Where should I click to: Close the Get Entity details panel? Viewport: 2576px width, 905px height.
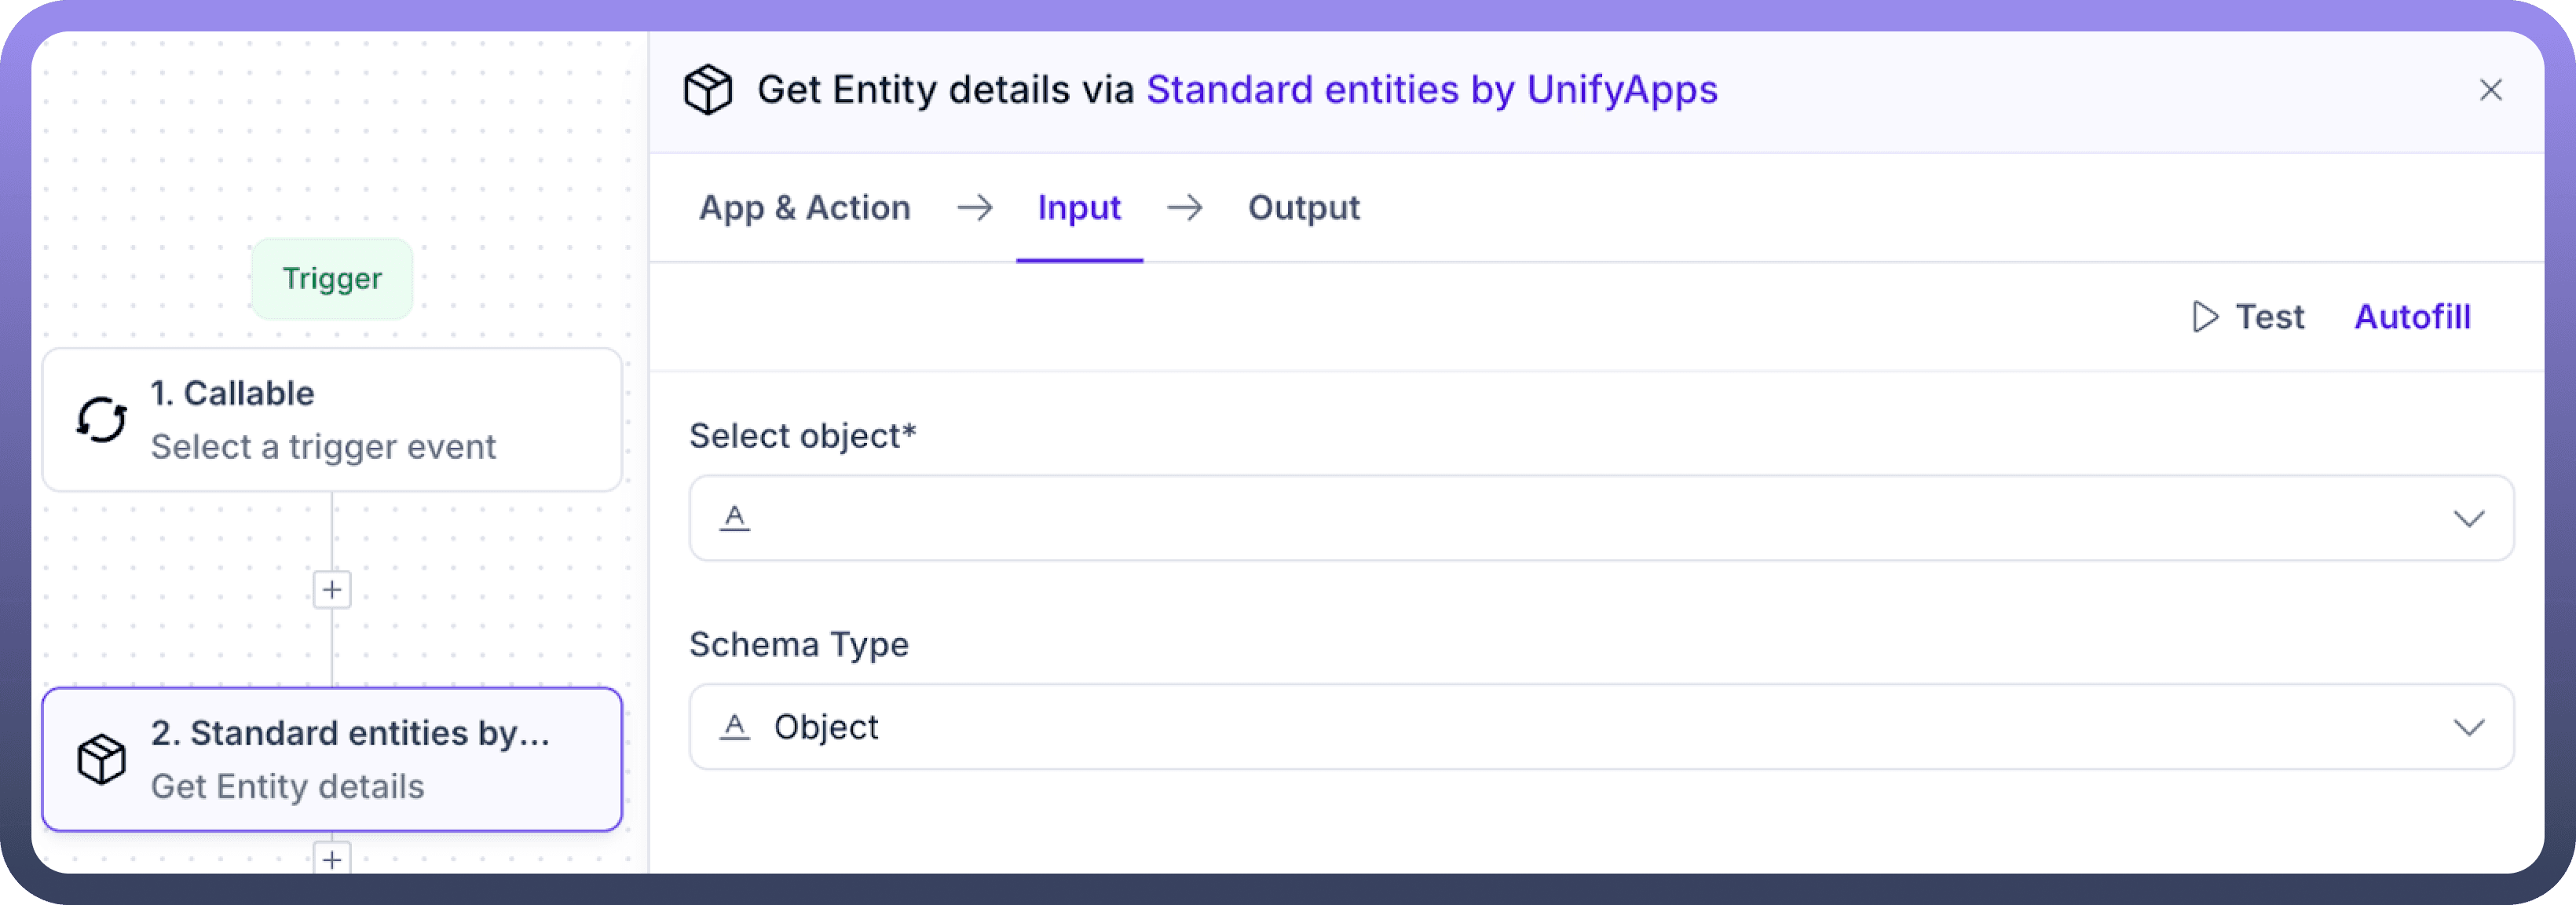pos(2490,90)
